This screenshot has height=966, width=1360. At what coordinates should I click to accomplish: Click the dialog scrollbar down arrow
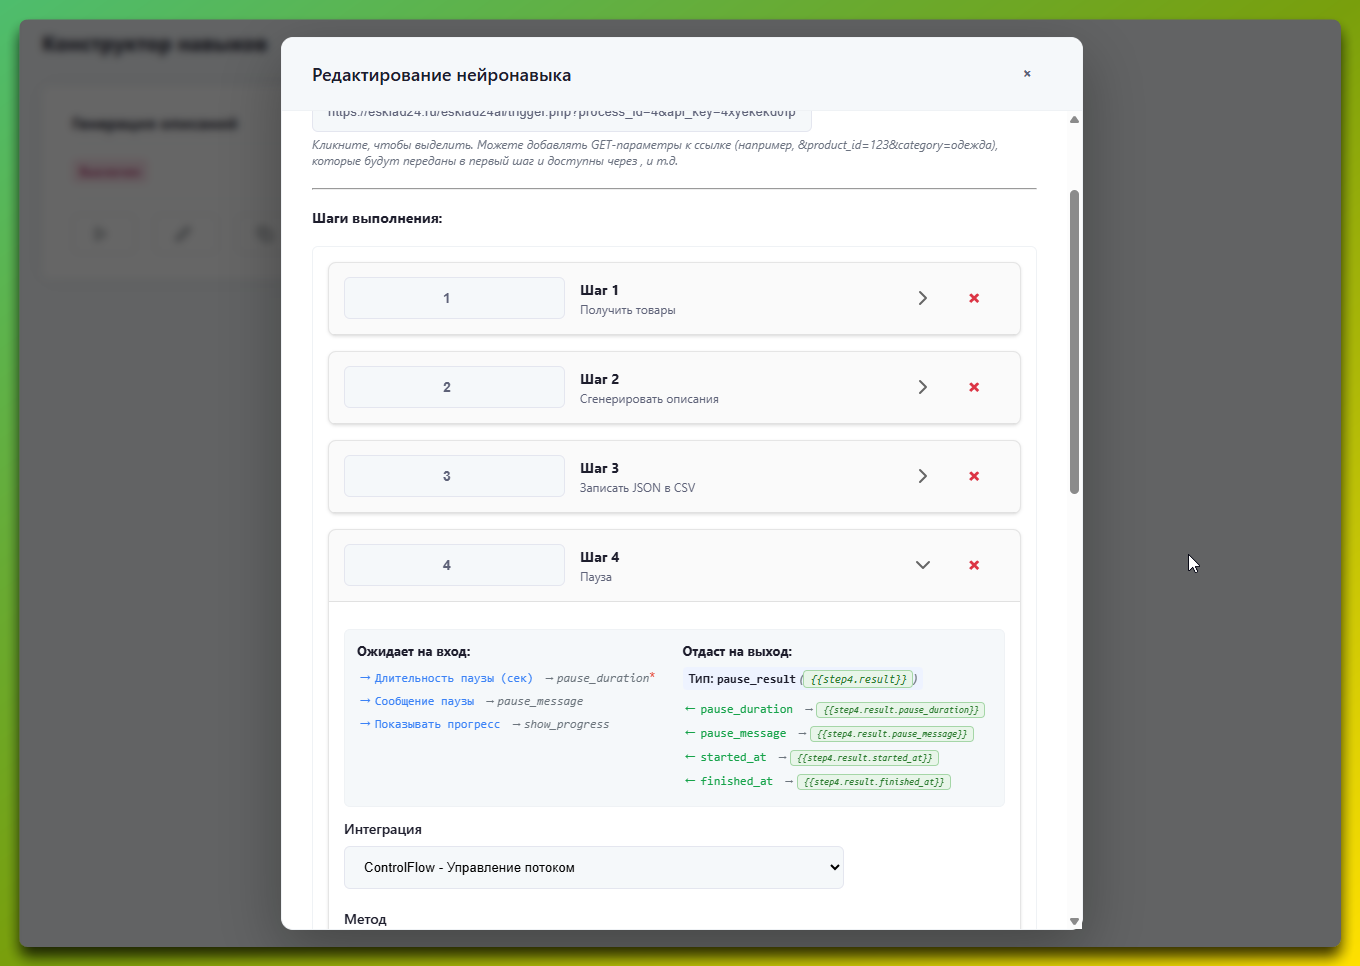pyautogui.click(x=1075, y=921)
